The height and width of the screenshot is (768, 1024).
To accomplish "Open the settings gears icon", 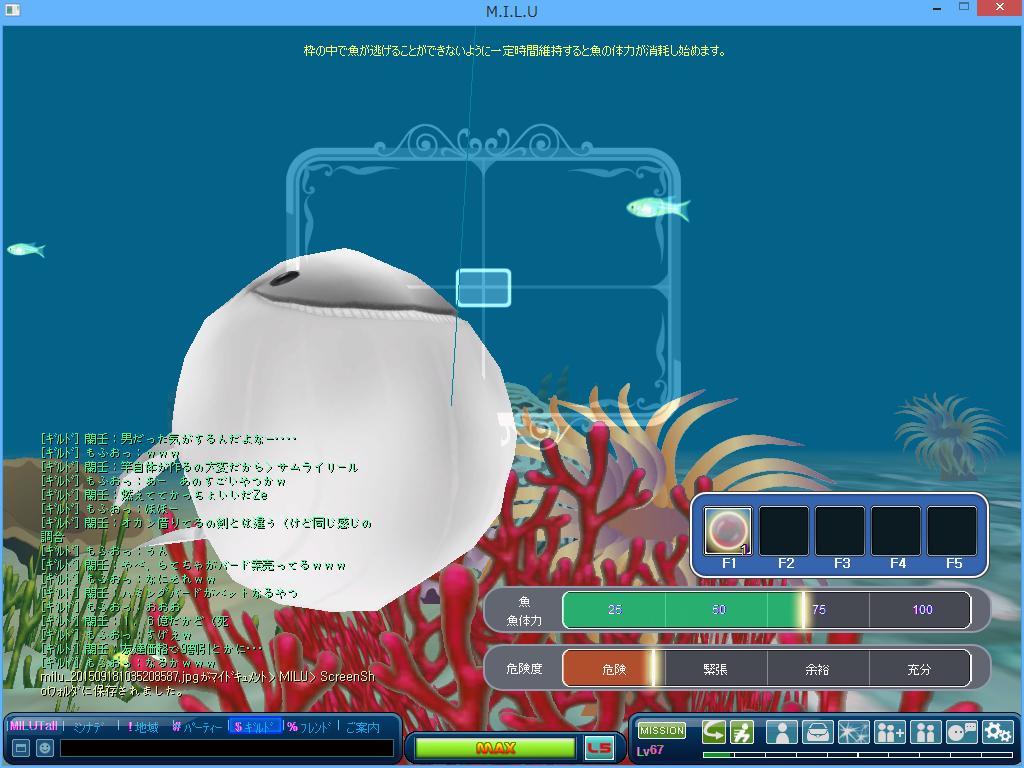I will 997,733.
